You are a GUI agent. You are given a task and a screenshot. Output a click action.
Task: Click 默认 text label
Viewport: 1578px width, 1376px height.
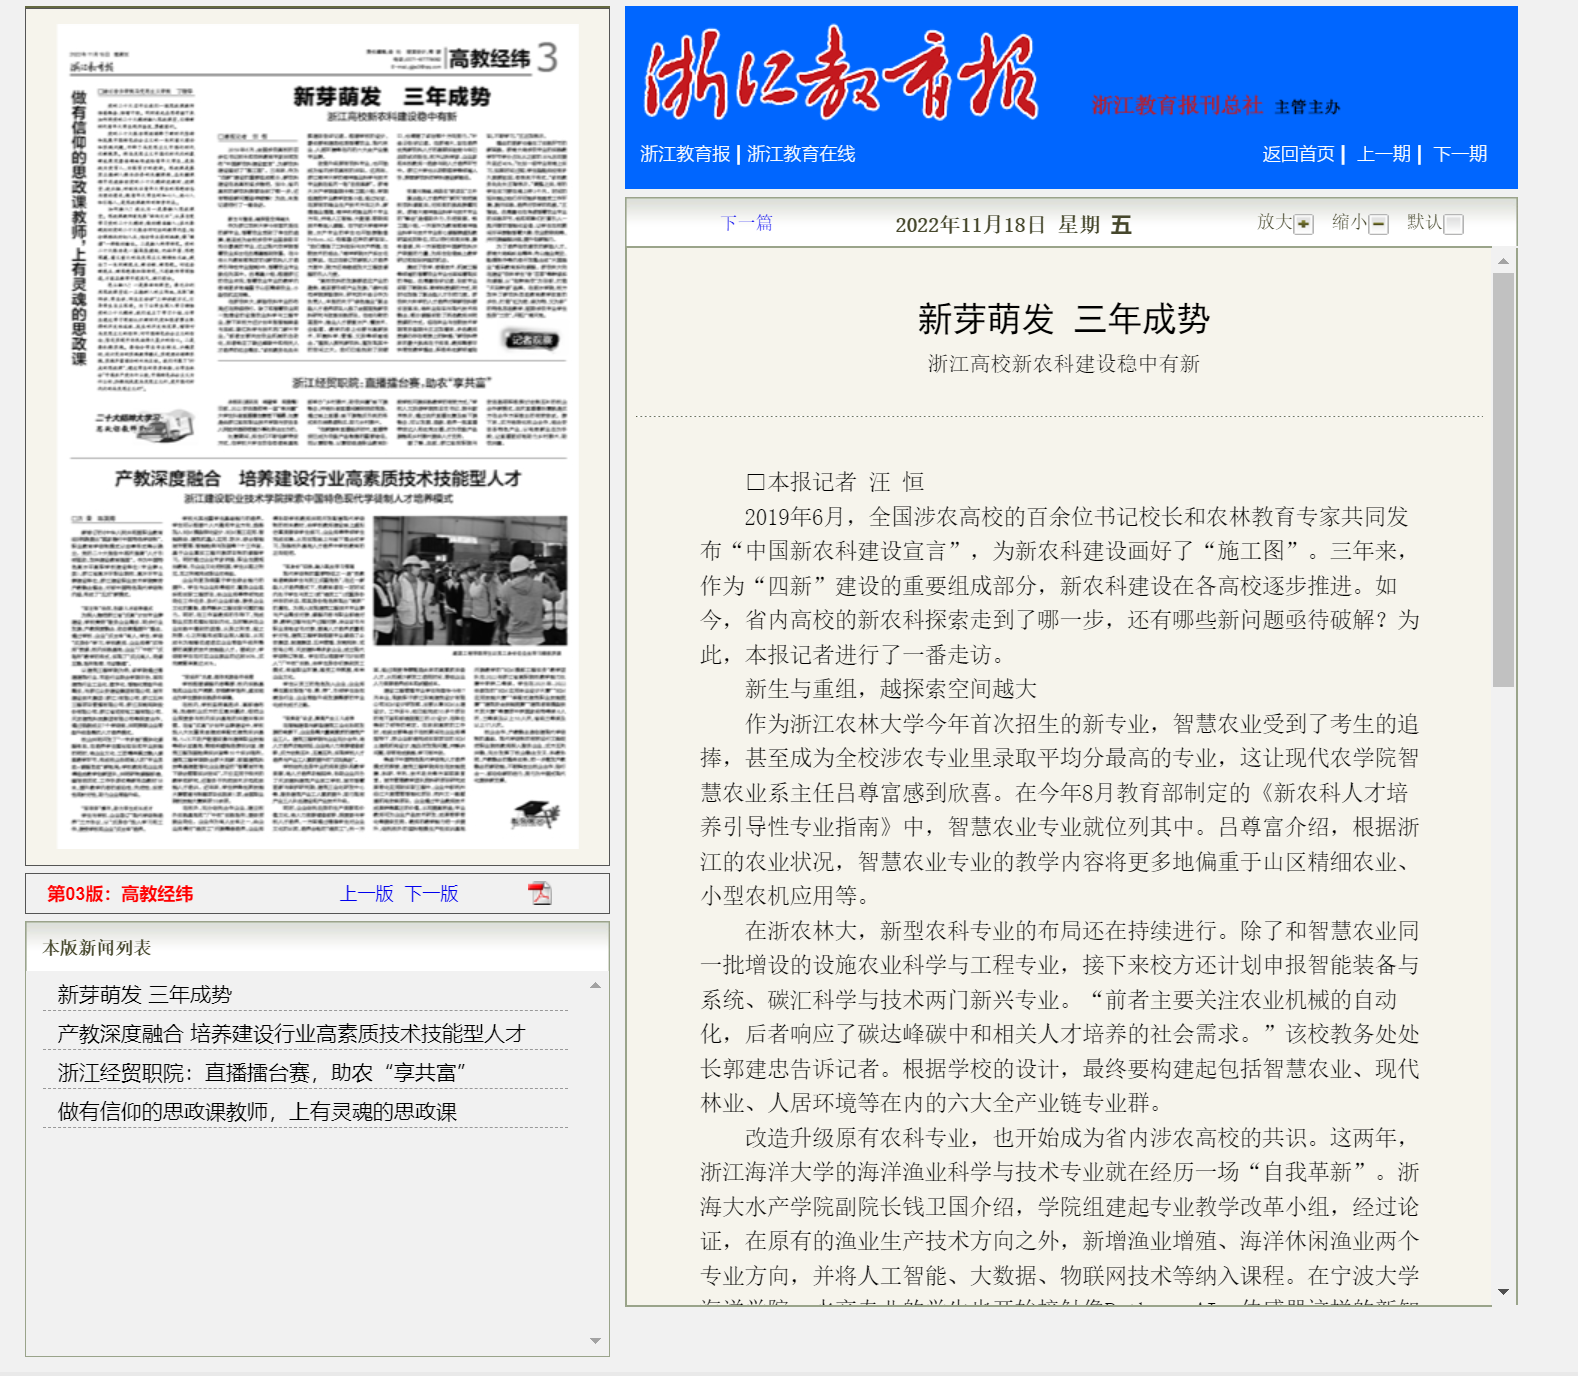pyautogui.click(x=1424, y=222)
